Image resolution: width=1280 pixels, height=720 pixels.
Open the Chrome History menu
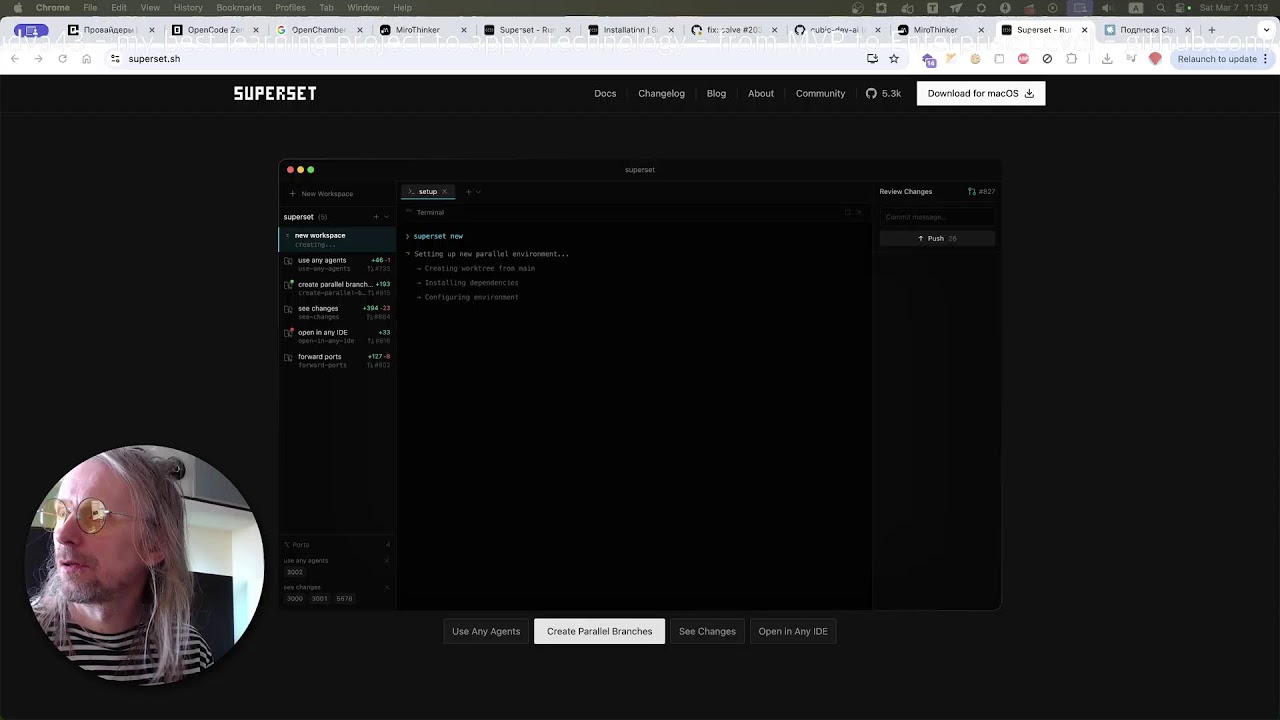188,8
